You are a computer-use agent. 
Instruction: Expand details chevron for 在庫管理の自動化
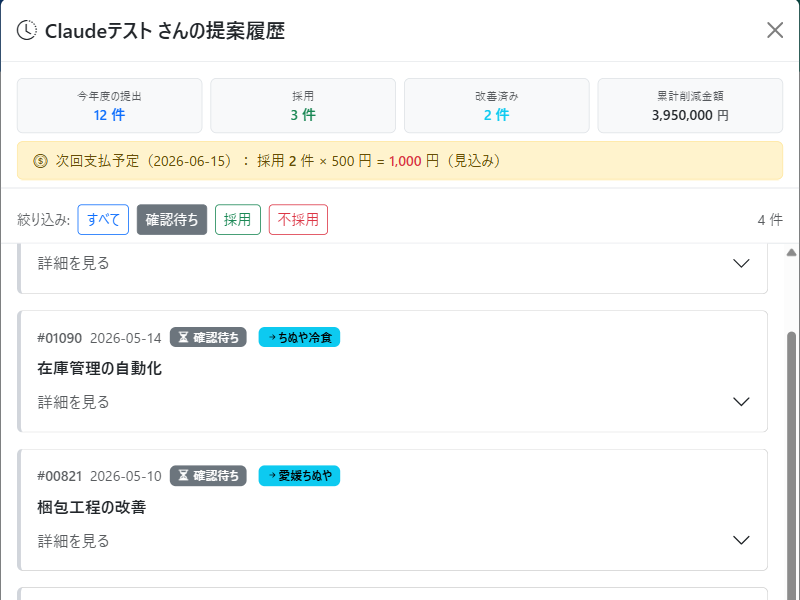coord(741,402)
